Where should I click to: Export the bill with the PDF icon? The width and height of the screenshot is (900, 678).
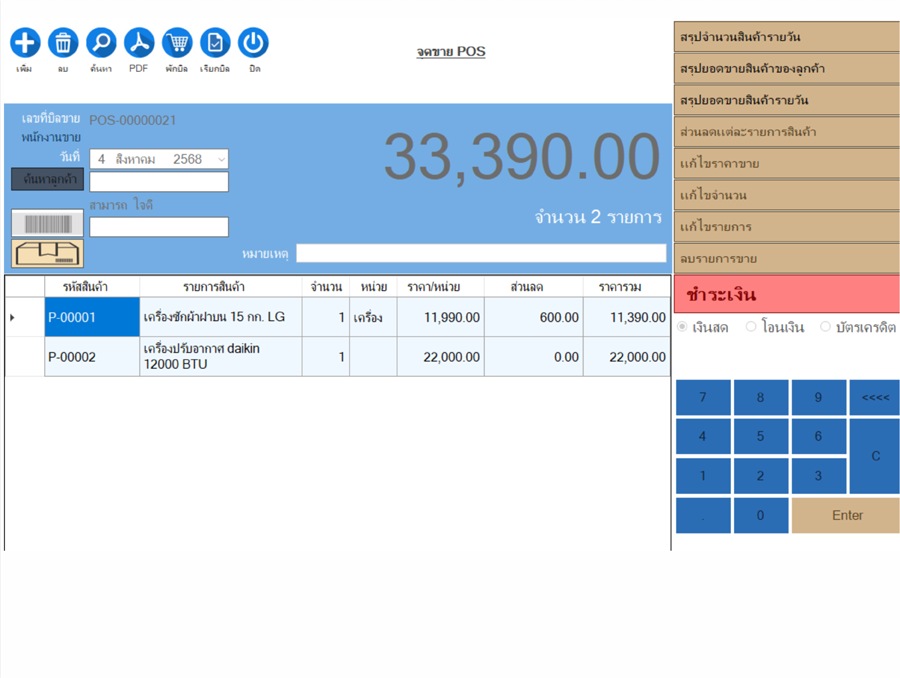pyautogui.click(x=139, y=43)
